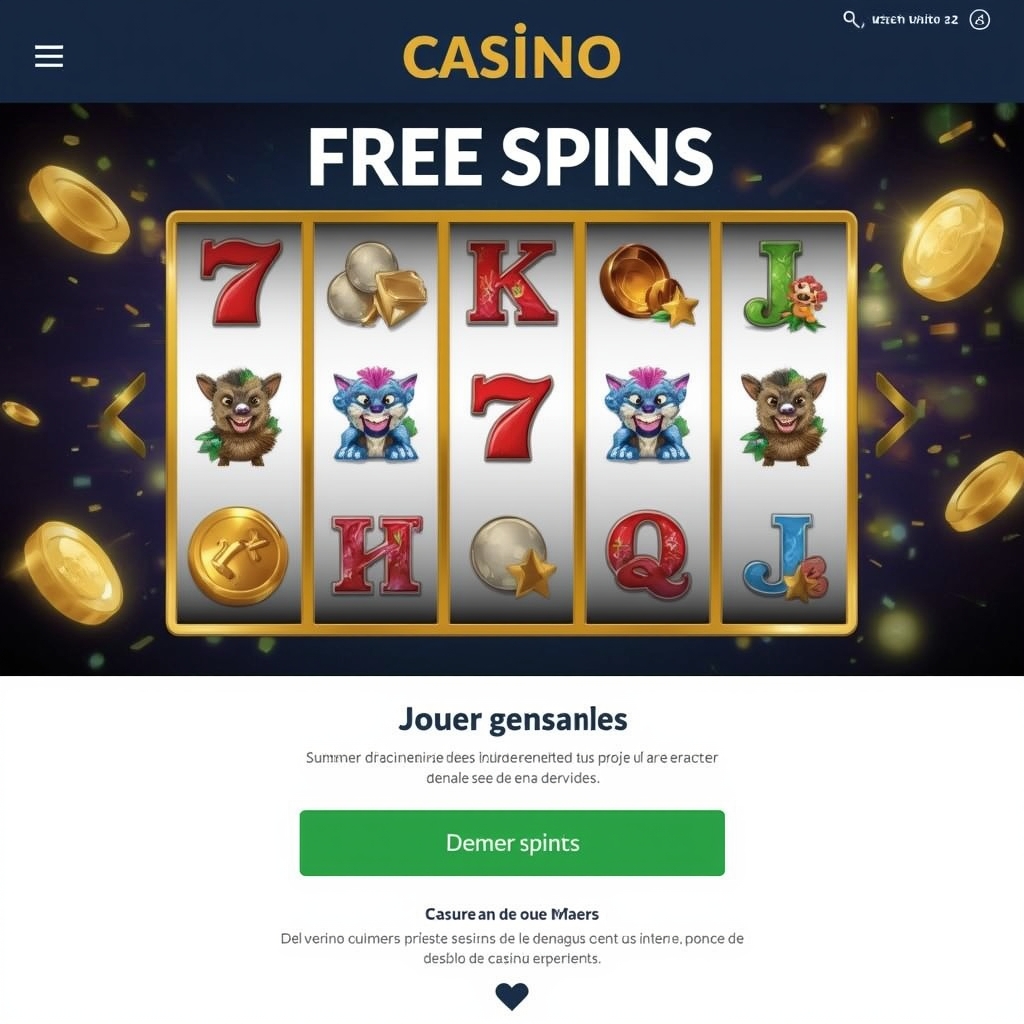1024x1024 pixels.
Task: Click the CASINO logo
Action: point(511,52)
